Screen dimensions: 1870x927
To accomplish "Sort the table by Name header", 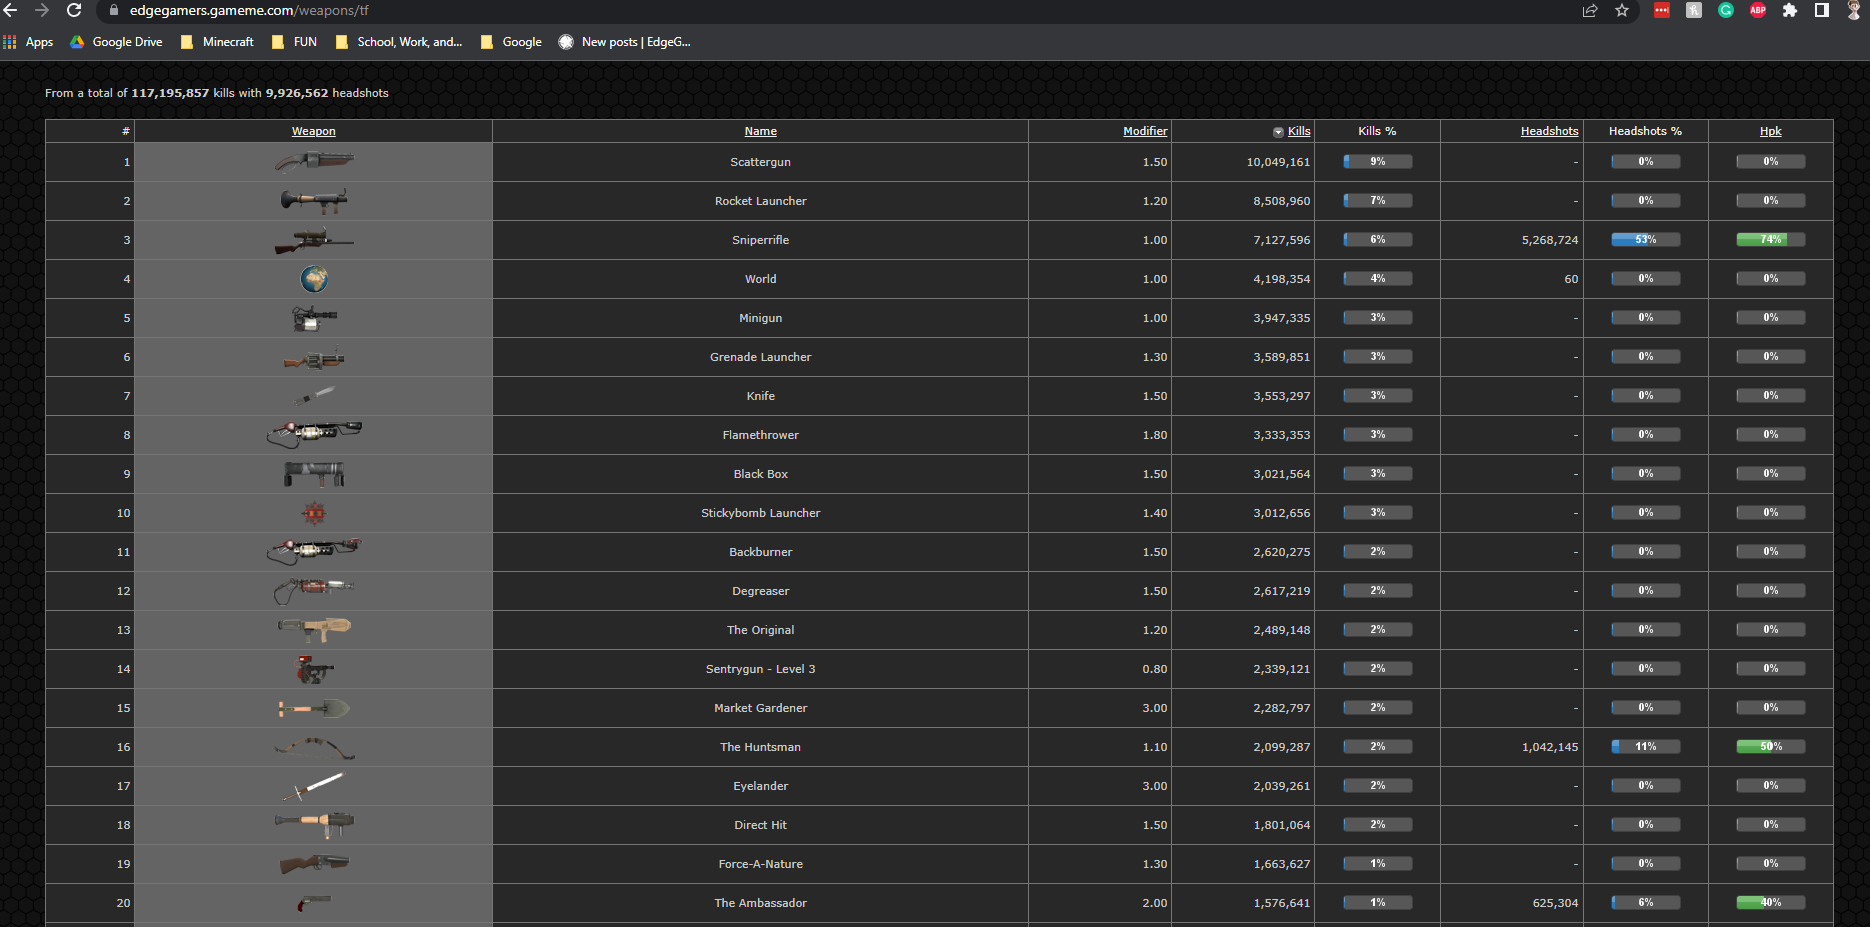I will (761, 131).
